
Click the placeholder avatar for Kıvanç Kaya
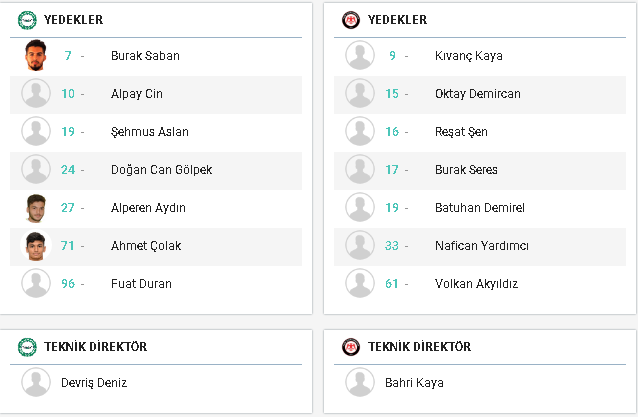click(x=360, y=55)
